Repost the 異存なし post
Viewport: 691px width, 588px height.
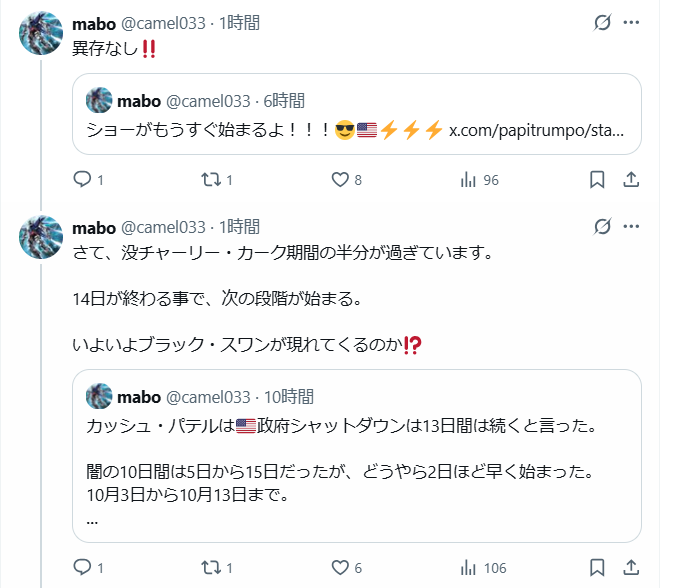(x=210, y=180)
